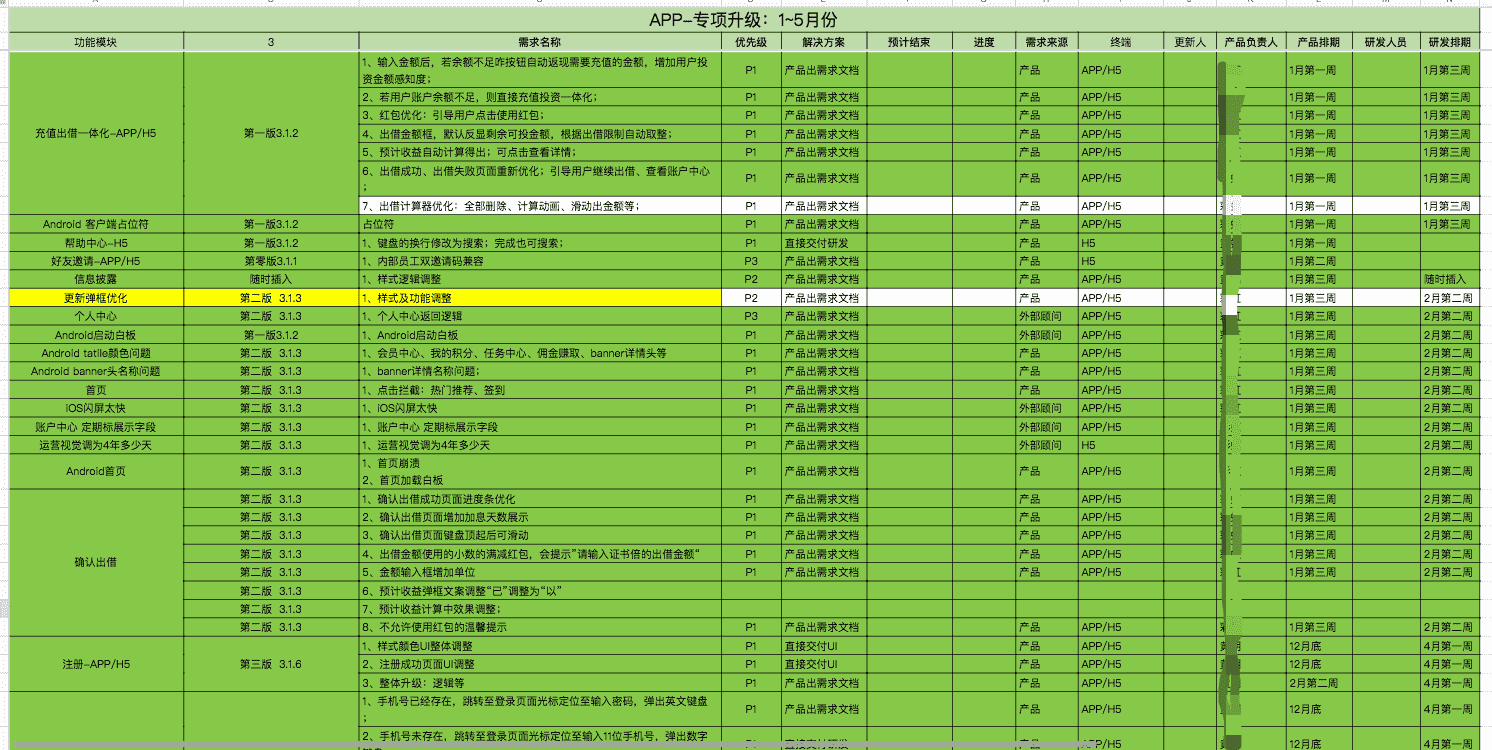Click "1、确认出借成功页面进度条优化" cell
Viewport: 1492px width, 750px height.
pos(540,499)
